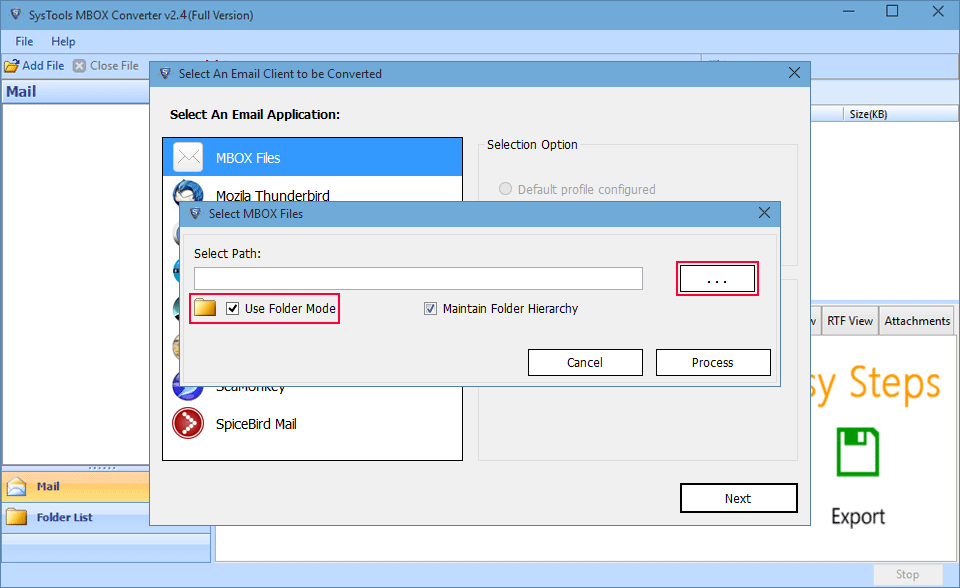This screenshot has height=588, width=960.
Task: Maximize the SysTools MBOX Converter window
Action: [892, 12]
